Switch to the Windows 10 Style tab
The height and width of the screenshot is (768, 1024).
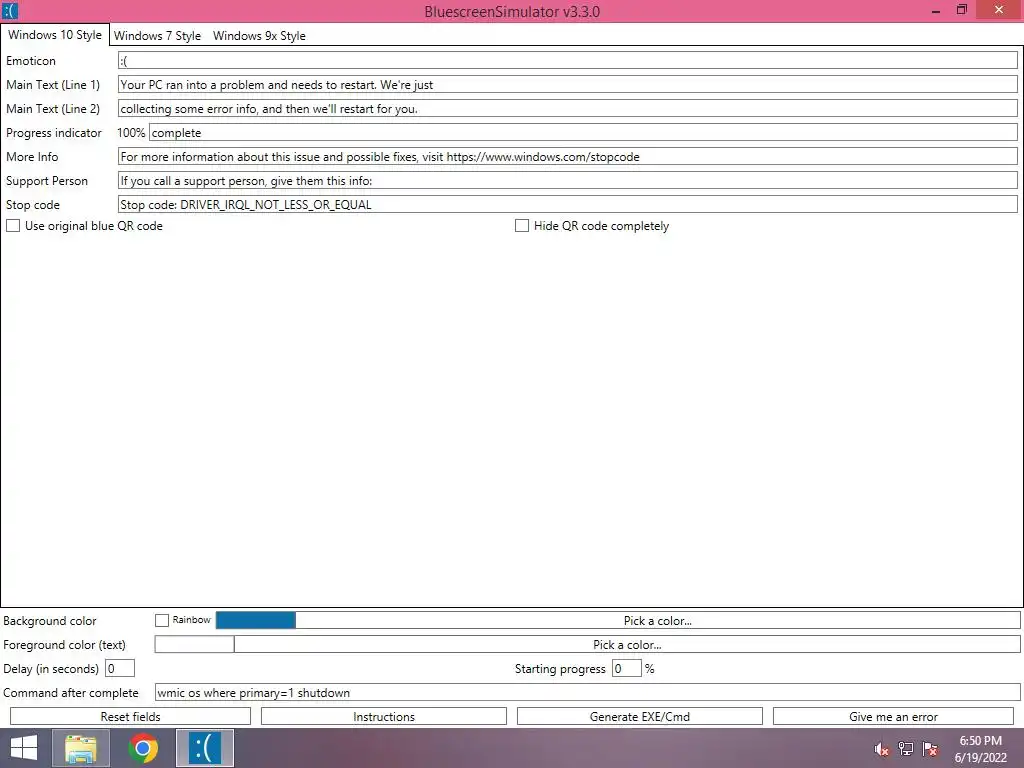(55, 35)
